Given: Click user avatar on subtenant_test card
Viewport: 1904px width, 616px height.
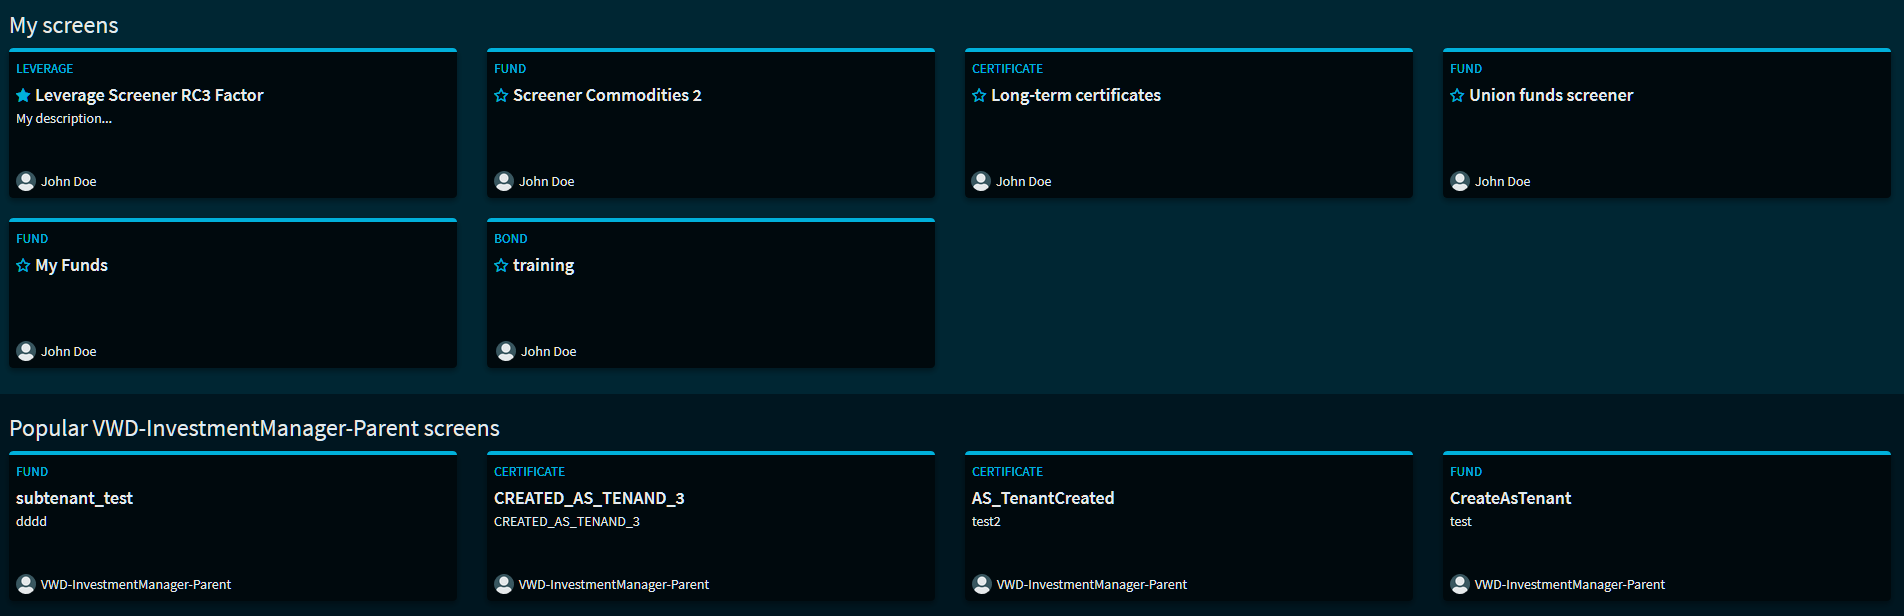Looking at the screenshot, I should tap(26, 584).
